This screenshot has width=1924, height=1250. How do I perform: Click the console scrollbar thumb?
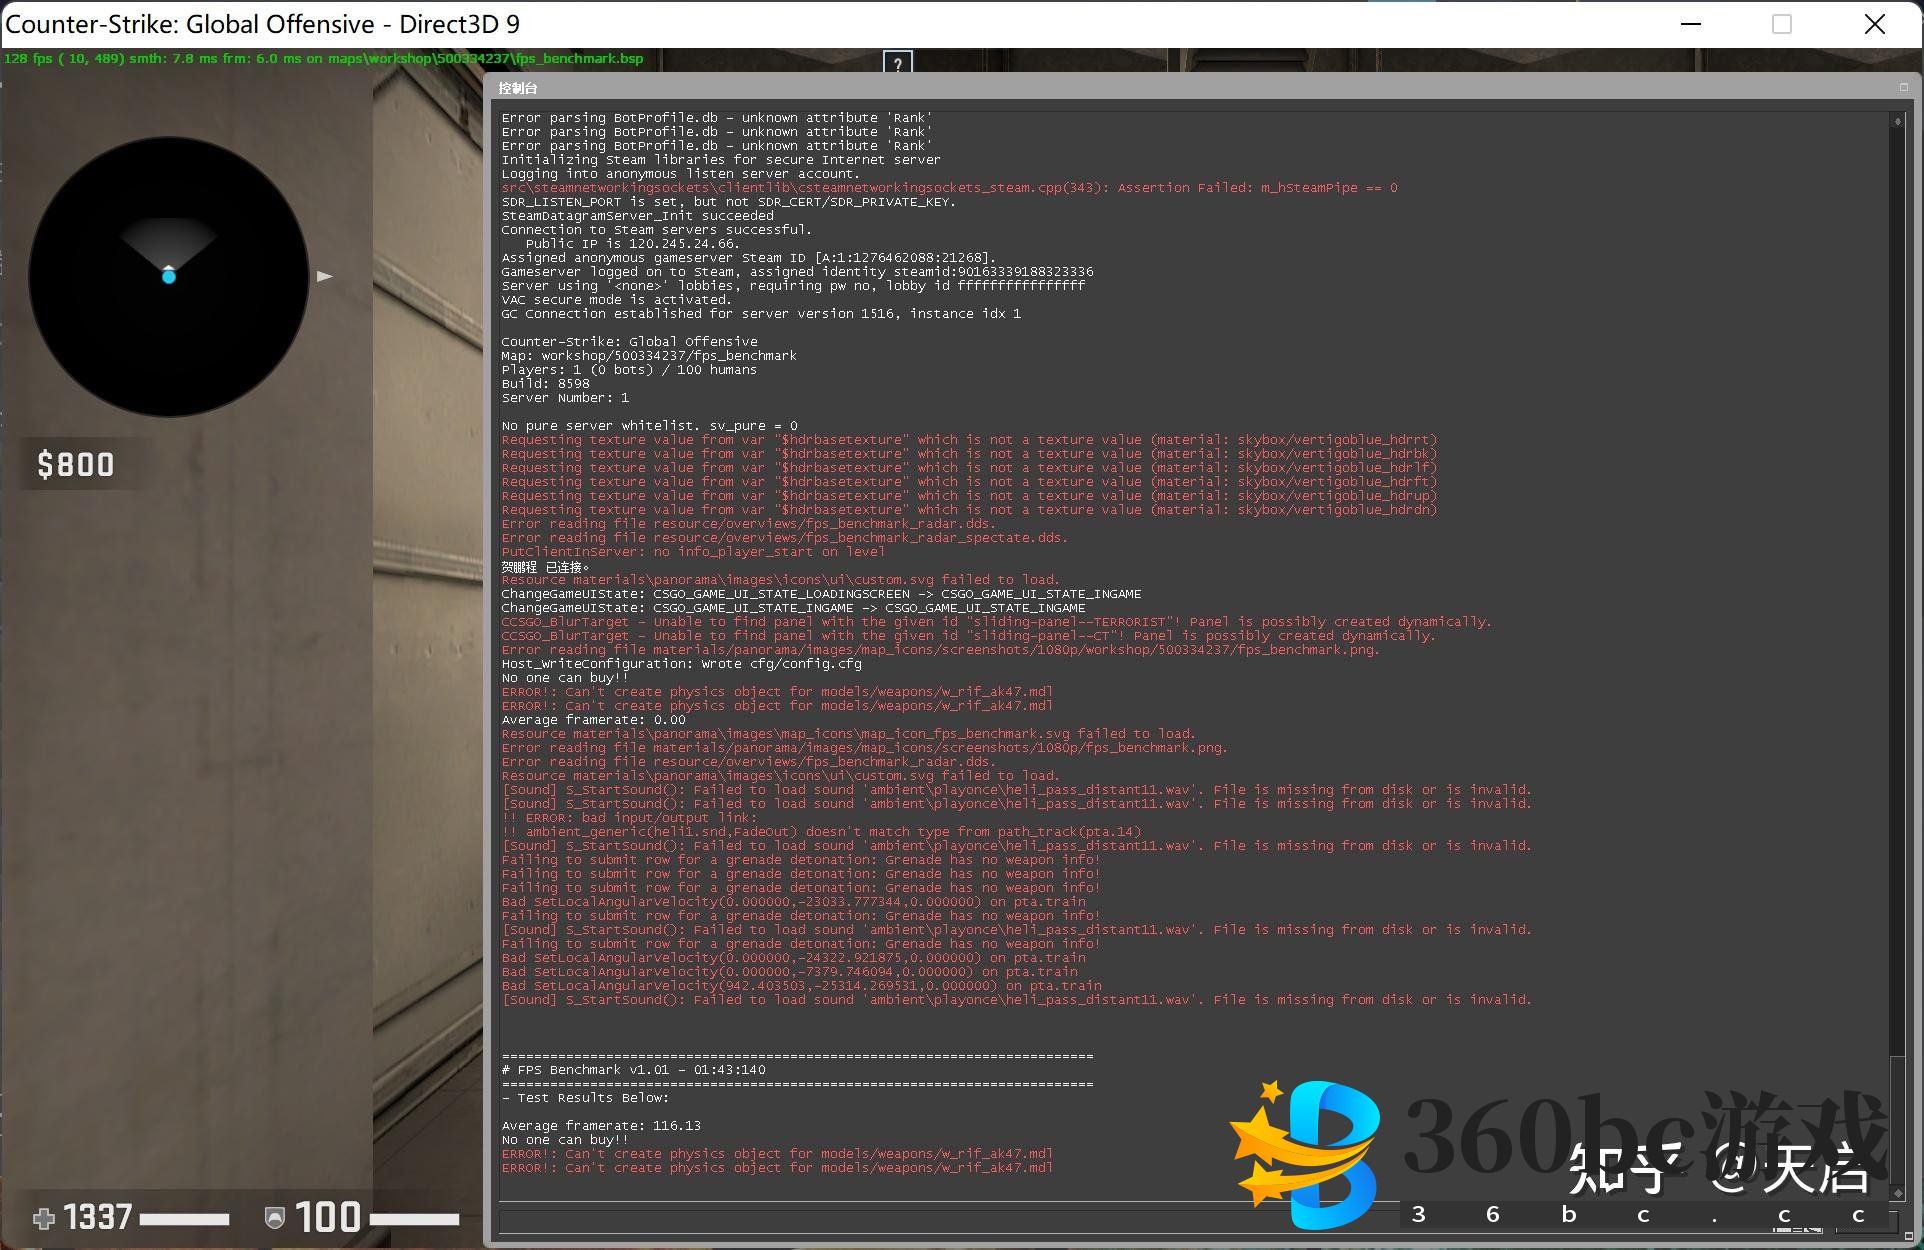1897,1120
